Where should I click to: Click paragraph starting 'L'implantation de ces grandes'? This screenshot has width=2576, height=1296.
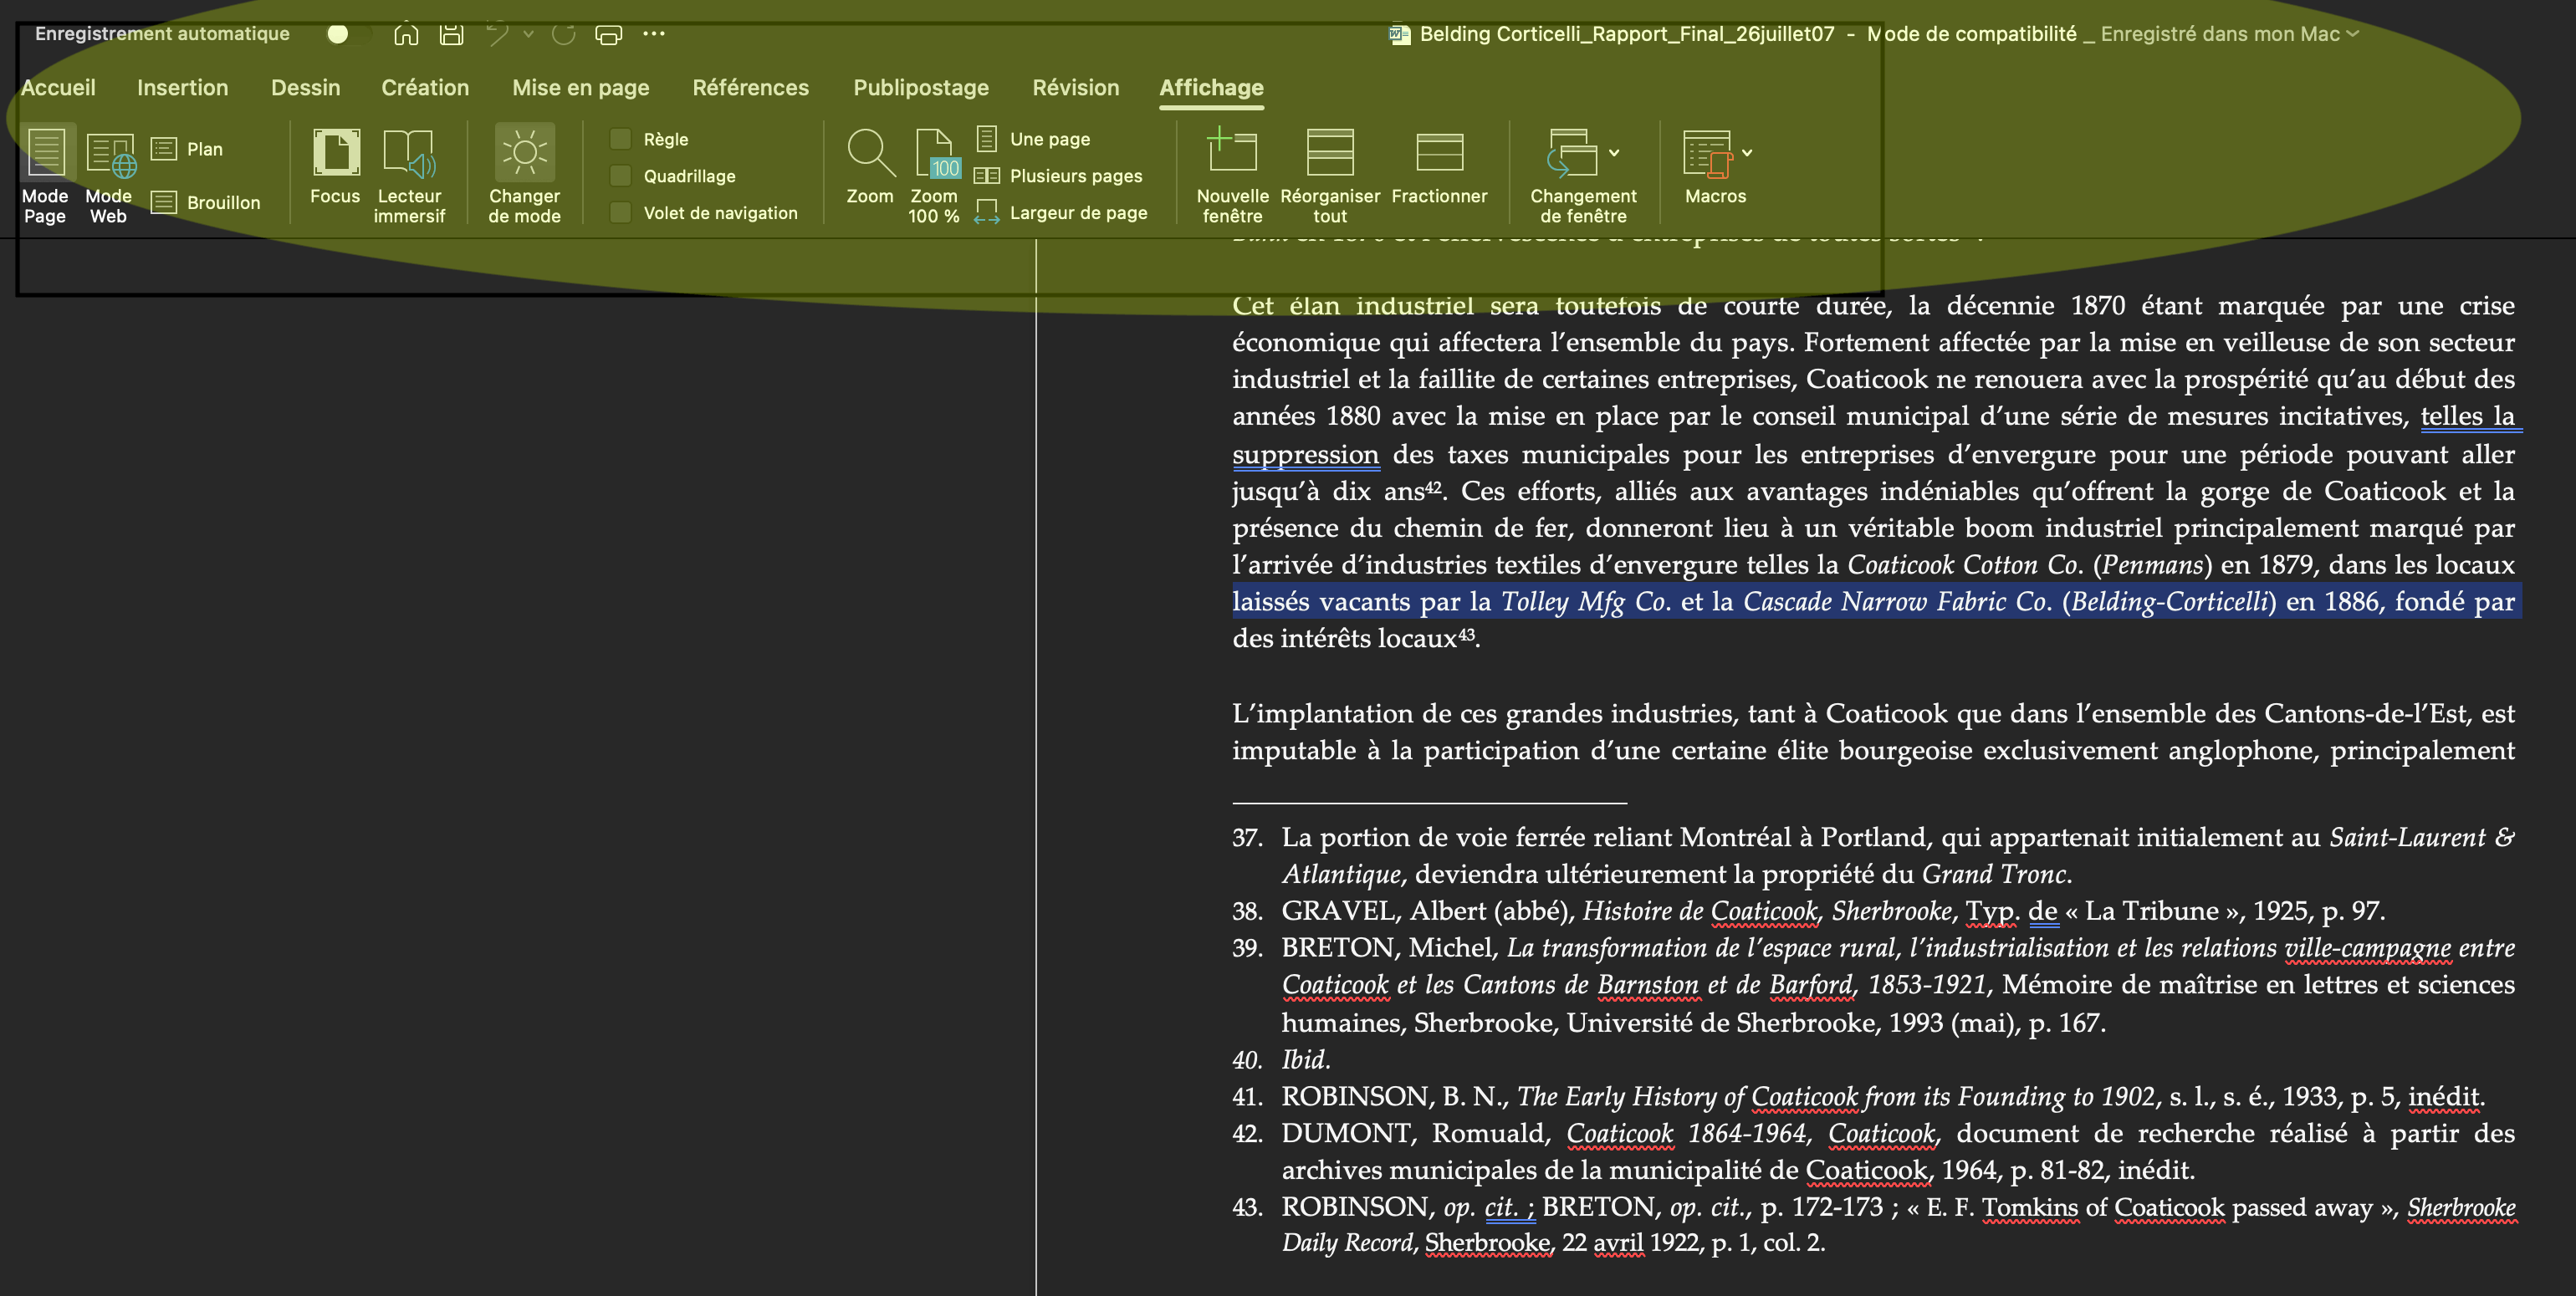pos(1873,732)
